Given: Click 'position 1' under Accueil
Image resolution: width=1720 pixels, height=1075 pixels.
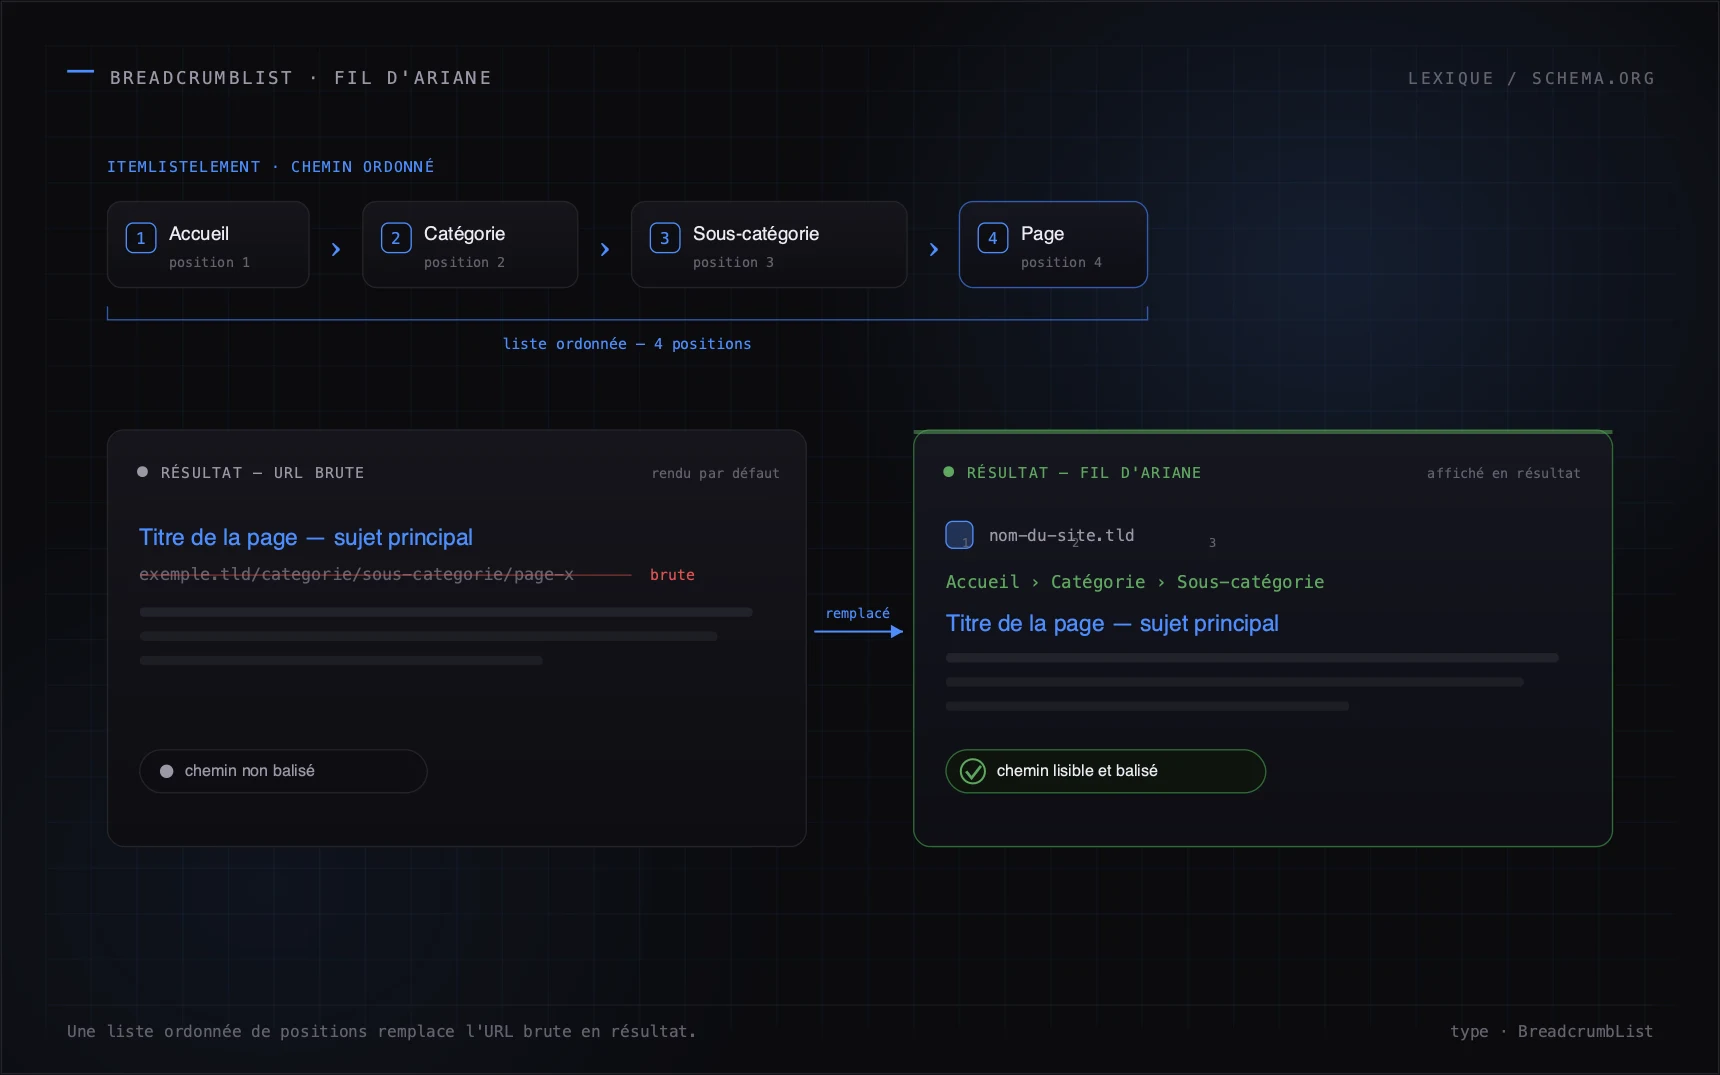Looking at the screenshot, I should point(210,262).
